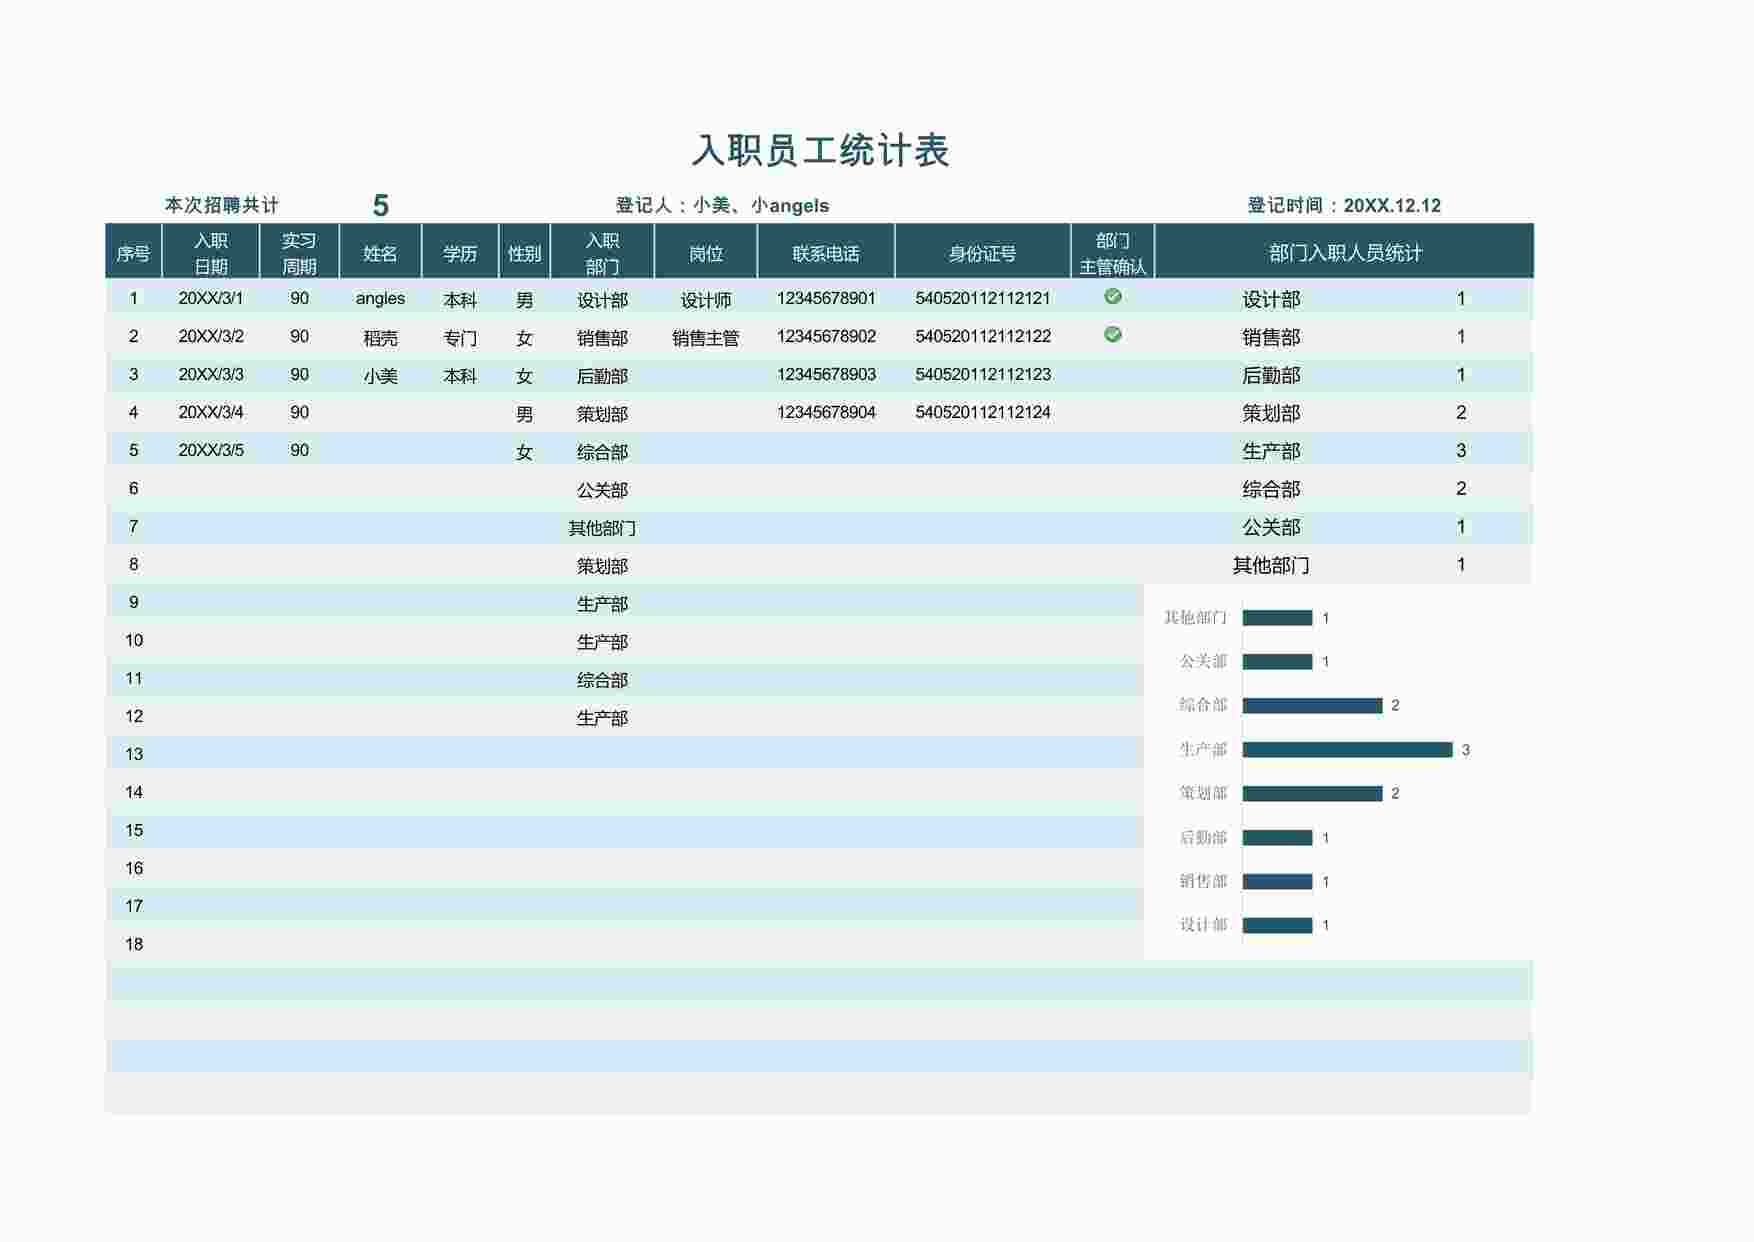The image size is (1754, 1242).
Task: Click the date cell 20XX/3/4
Action: pos(211,412)
